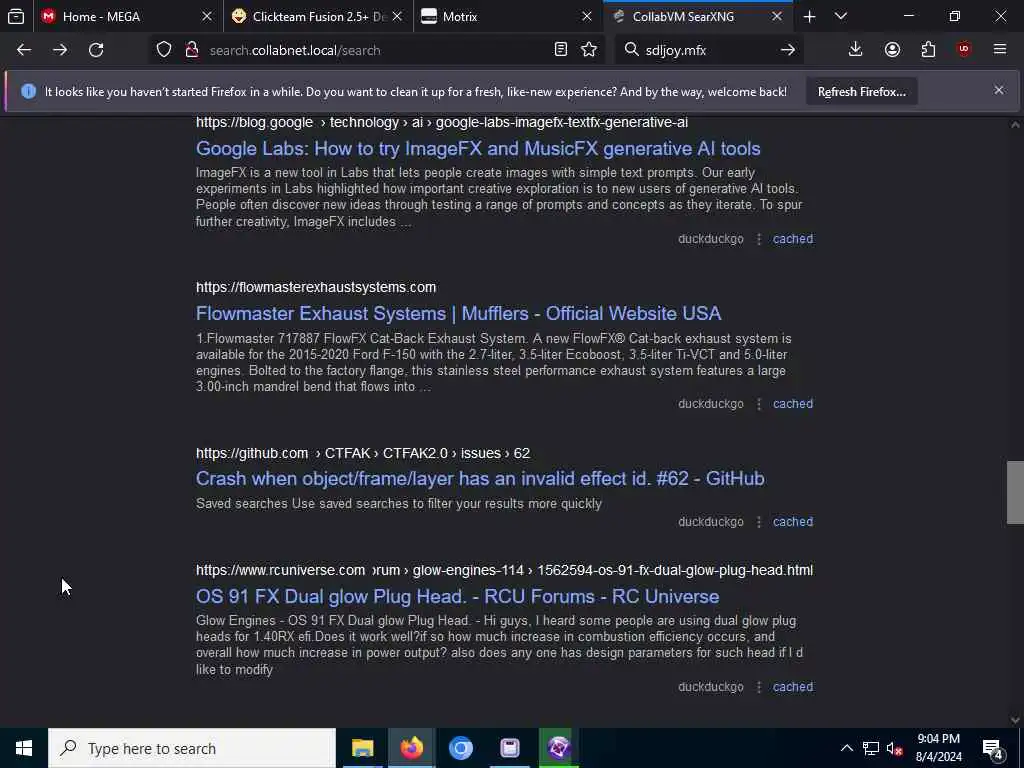Click the Firefox taskbar icon
This screenshot has width=1024, height=768.
(x=411, y=748)
